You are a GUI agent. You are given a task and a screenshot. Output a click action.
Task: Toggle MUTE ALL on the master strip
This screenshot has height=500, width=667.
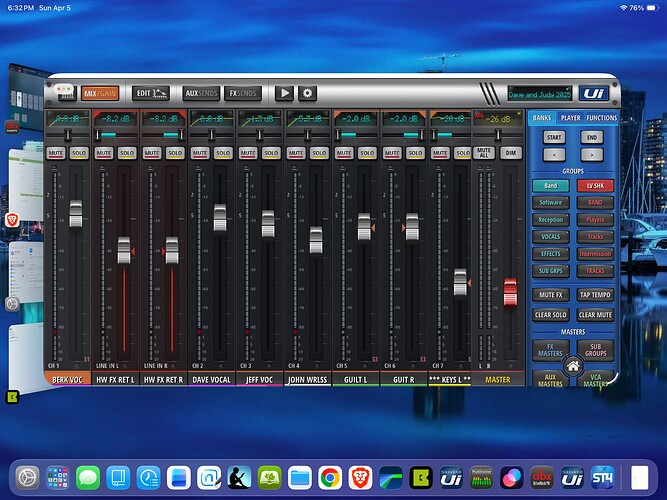[x=485, y=152]
